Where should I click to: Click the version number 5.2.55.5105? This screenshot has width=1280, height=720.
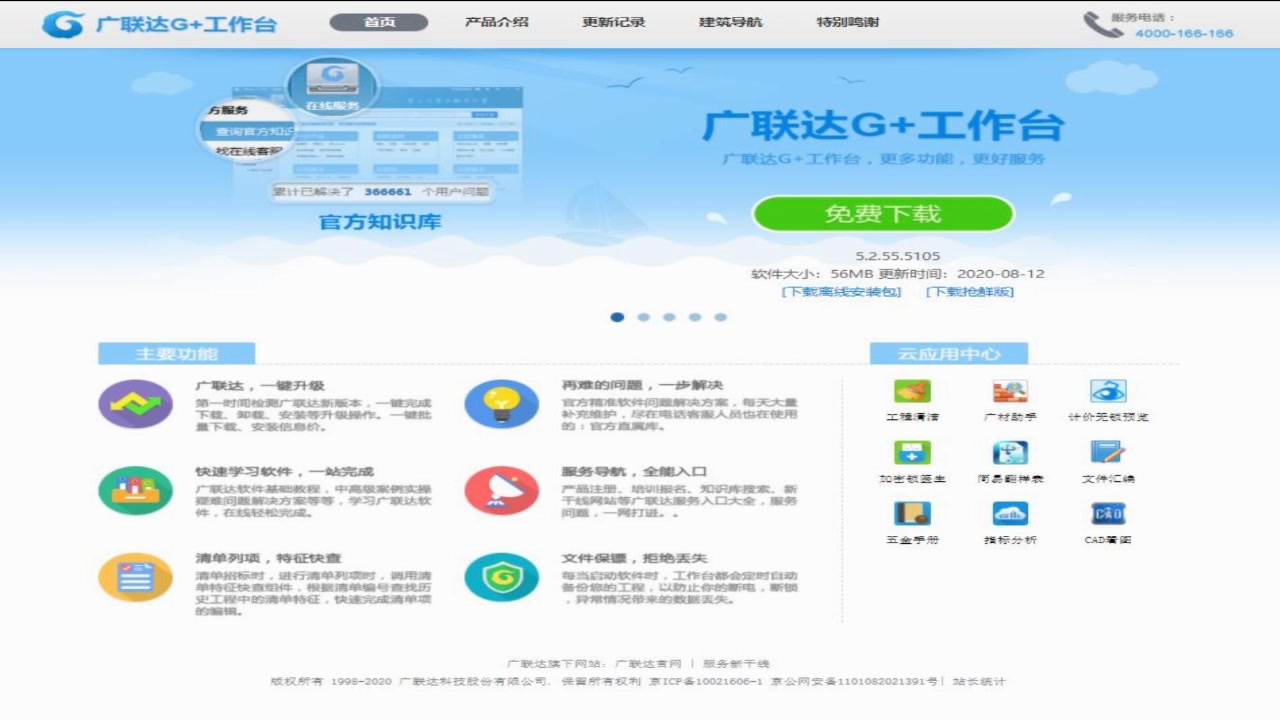tap(898, 256)
